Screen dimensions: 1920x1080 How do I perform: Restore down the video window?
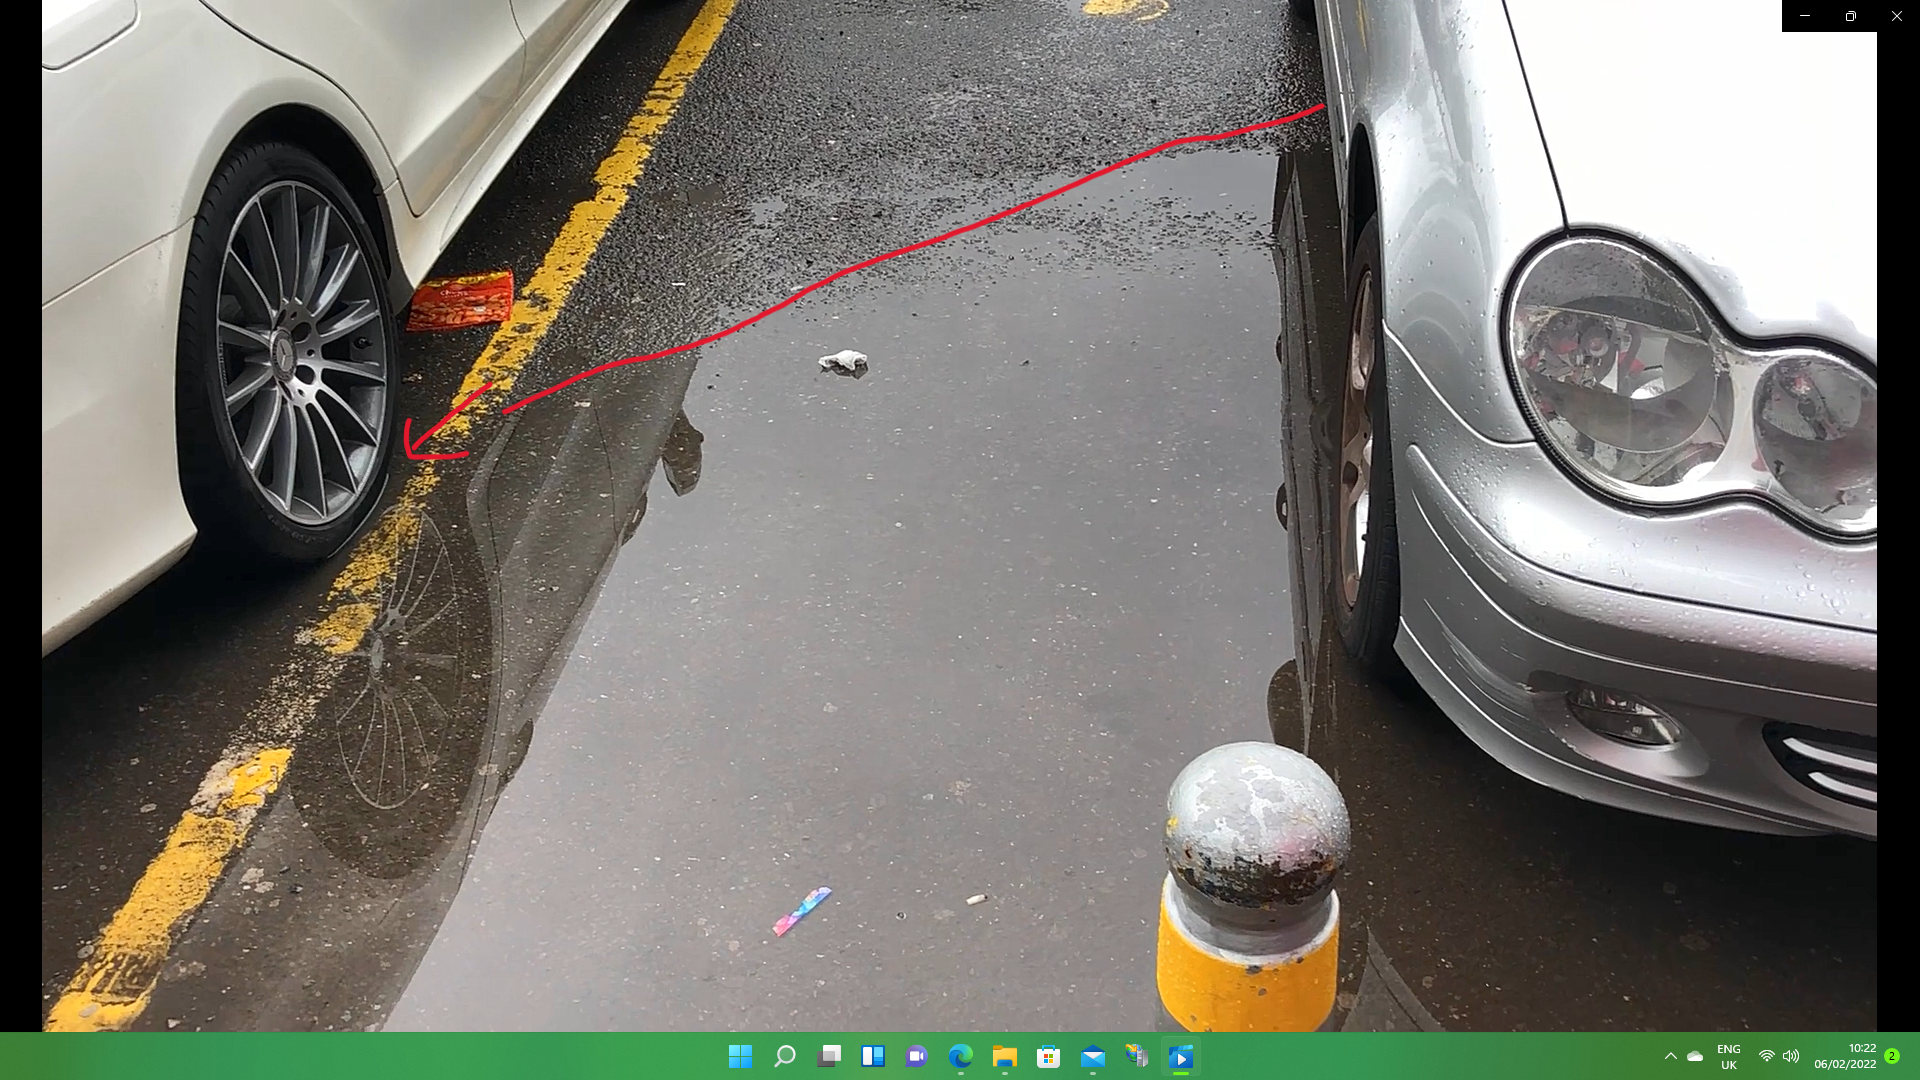pos(1850,16)
